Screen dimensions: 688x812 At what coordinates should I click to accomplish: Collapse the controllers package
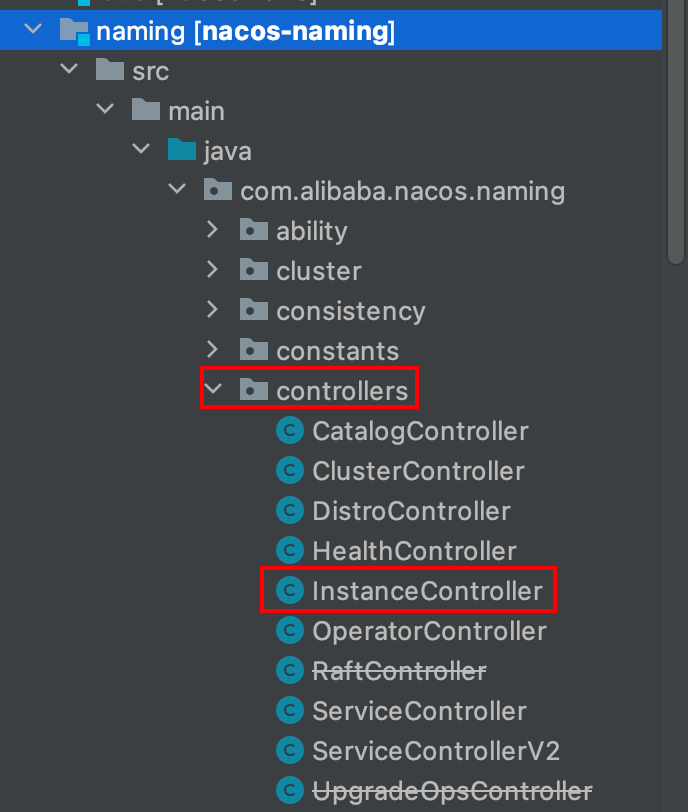click(x=211, y=390)
